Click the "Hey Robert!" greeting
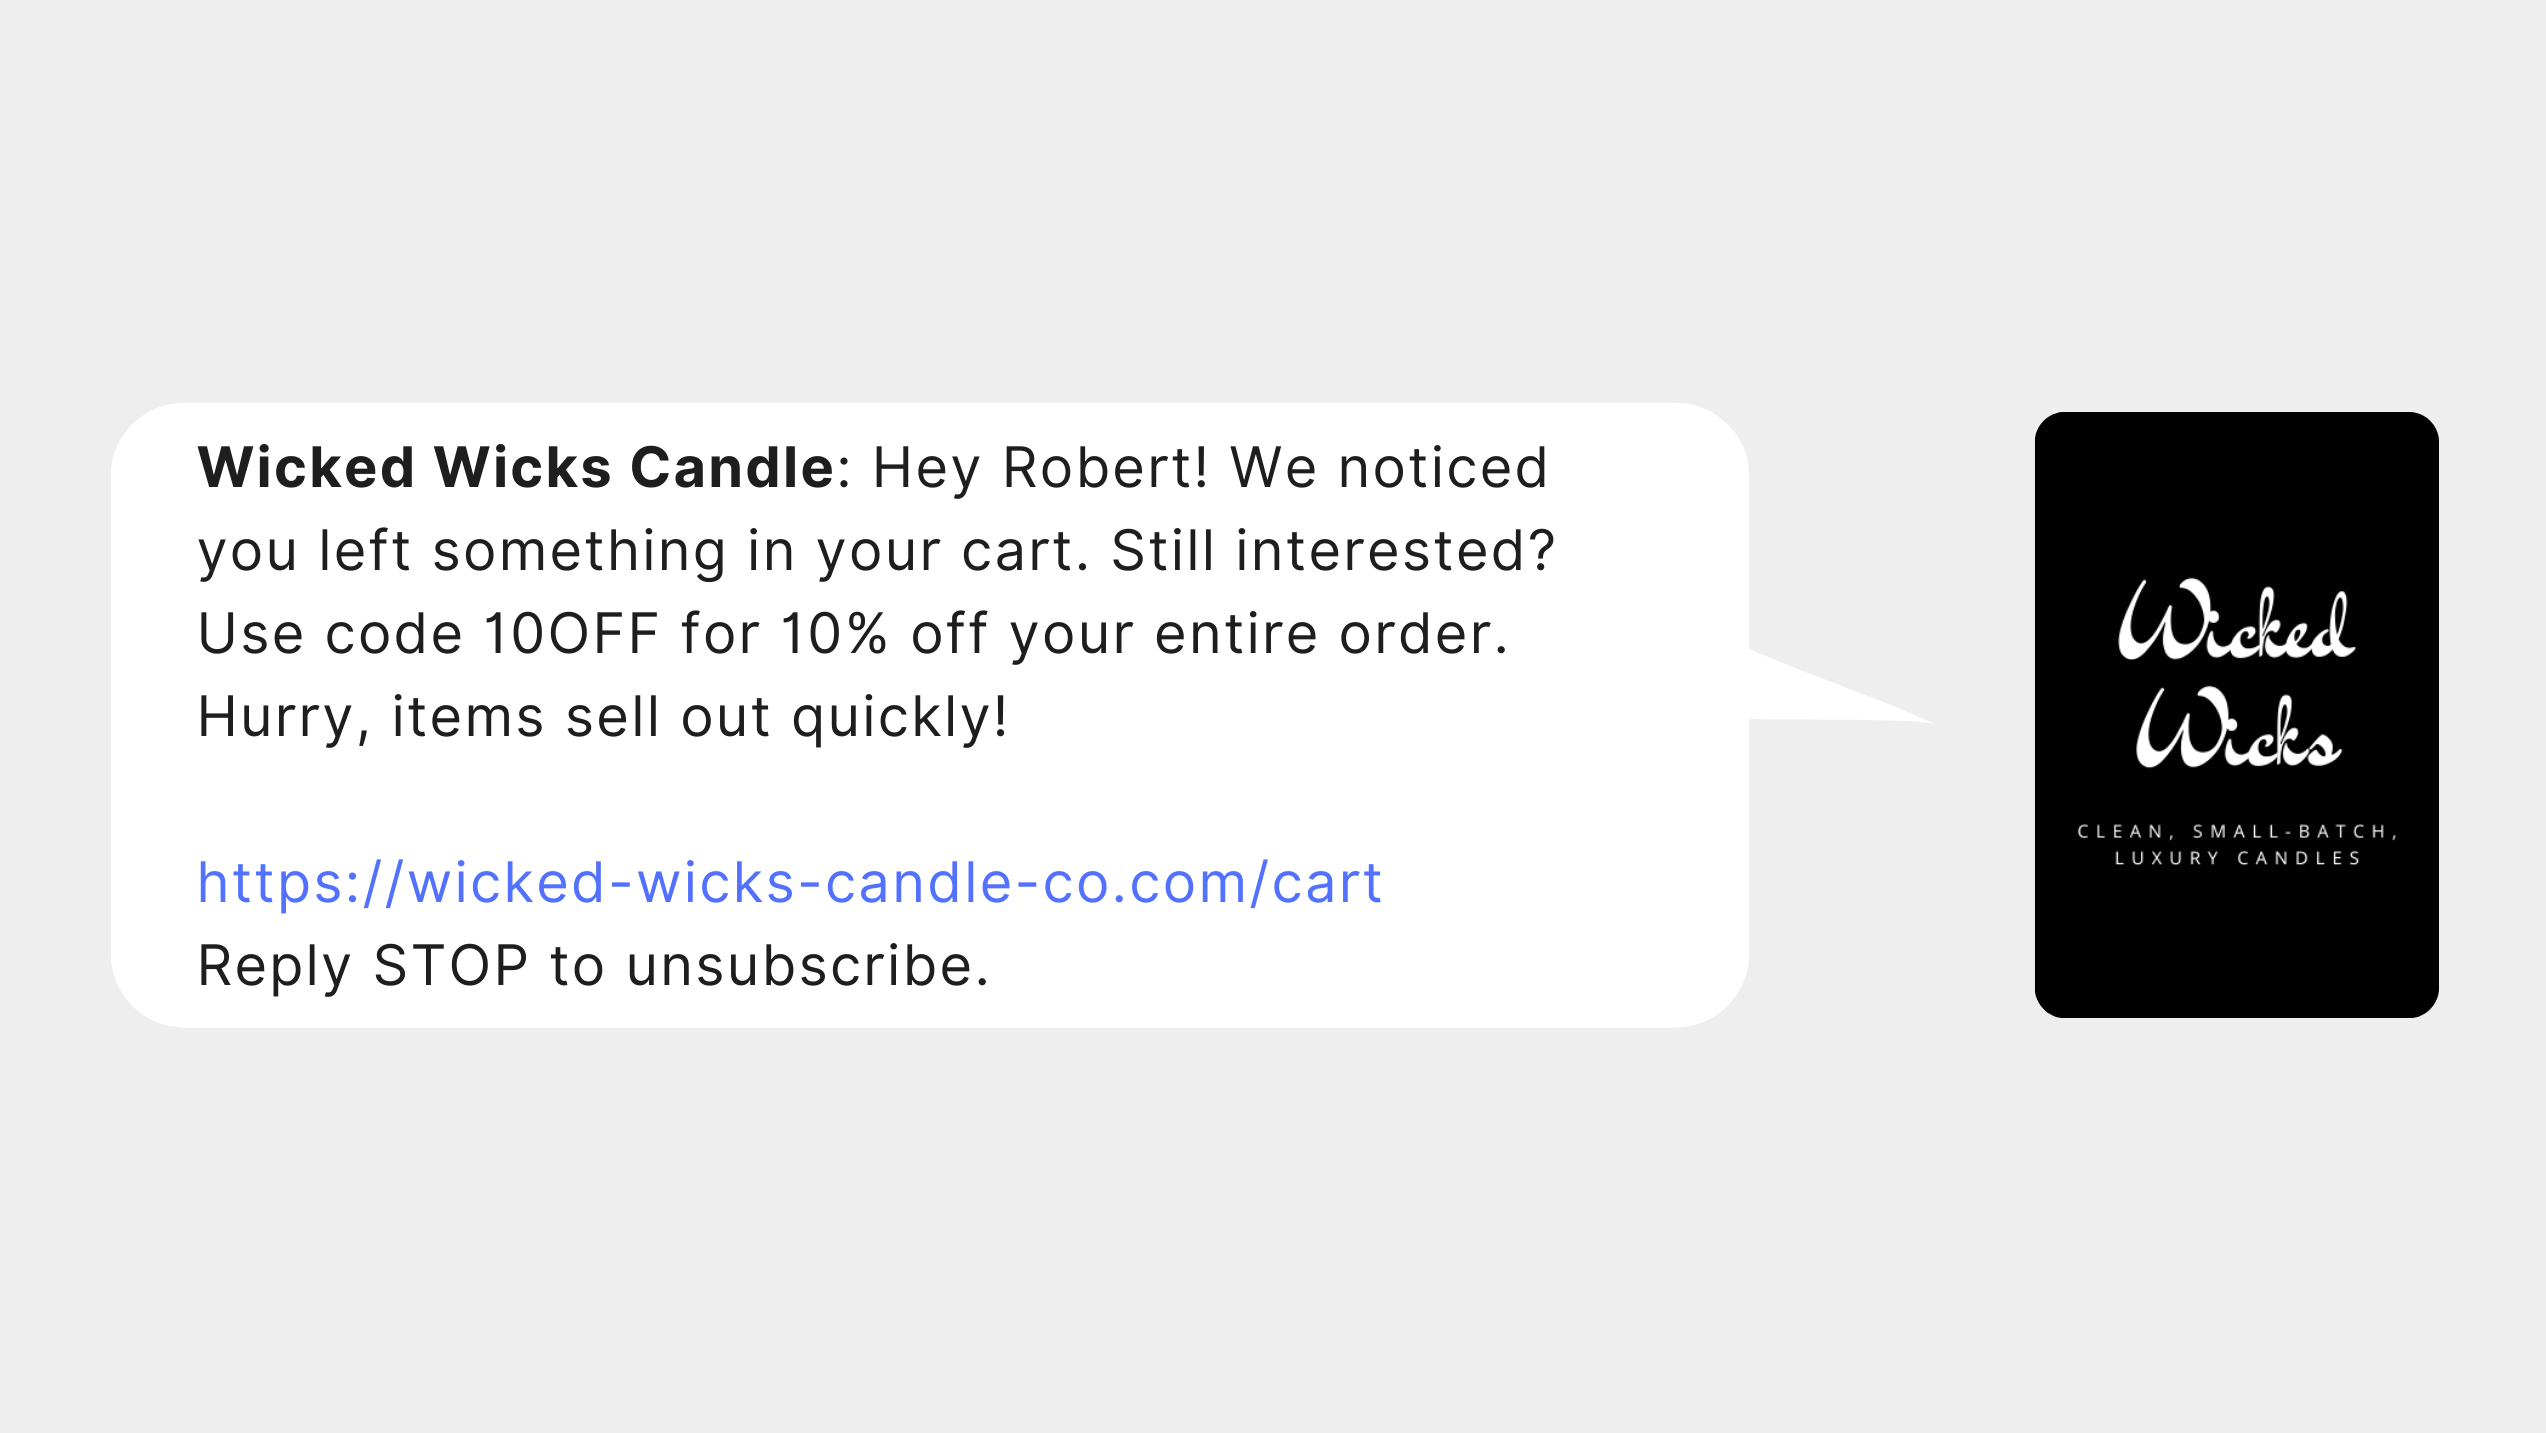The image size is (2546, 1433). (x=1040, y=467)
